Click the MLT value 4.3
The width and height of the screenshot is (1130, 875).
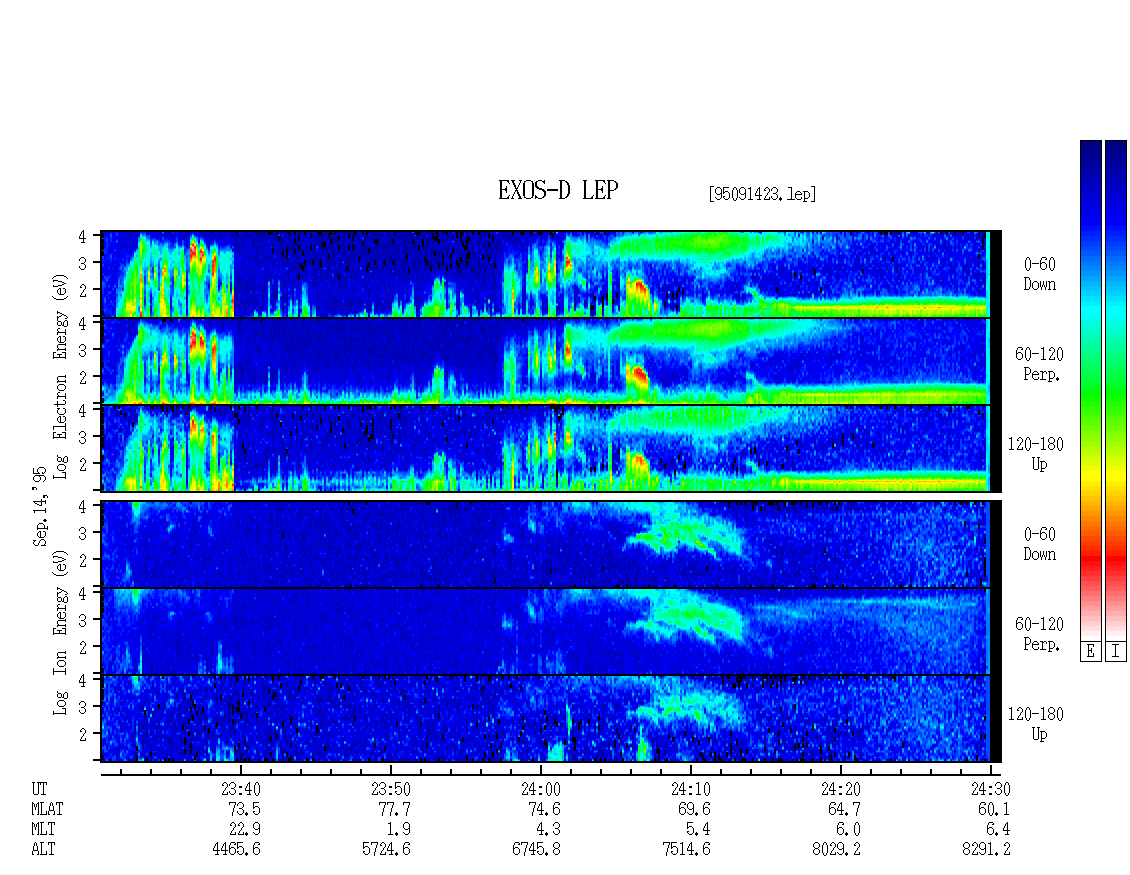pyautogui.click(x=548, y=830)
